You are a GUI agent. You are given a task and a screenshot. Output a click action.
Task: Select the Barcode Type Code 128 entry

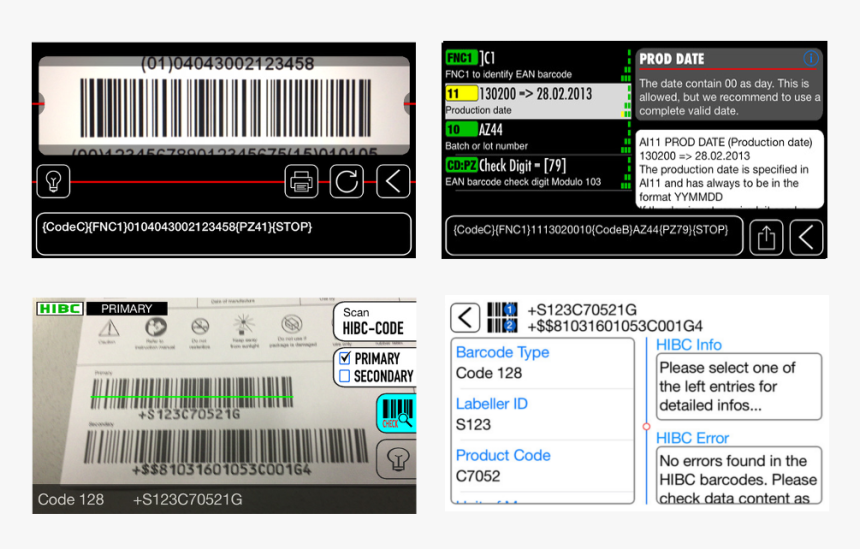pos(542,363)
